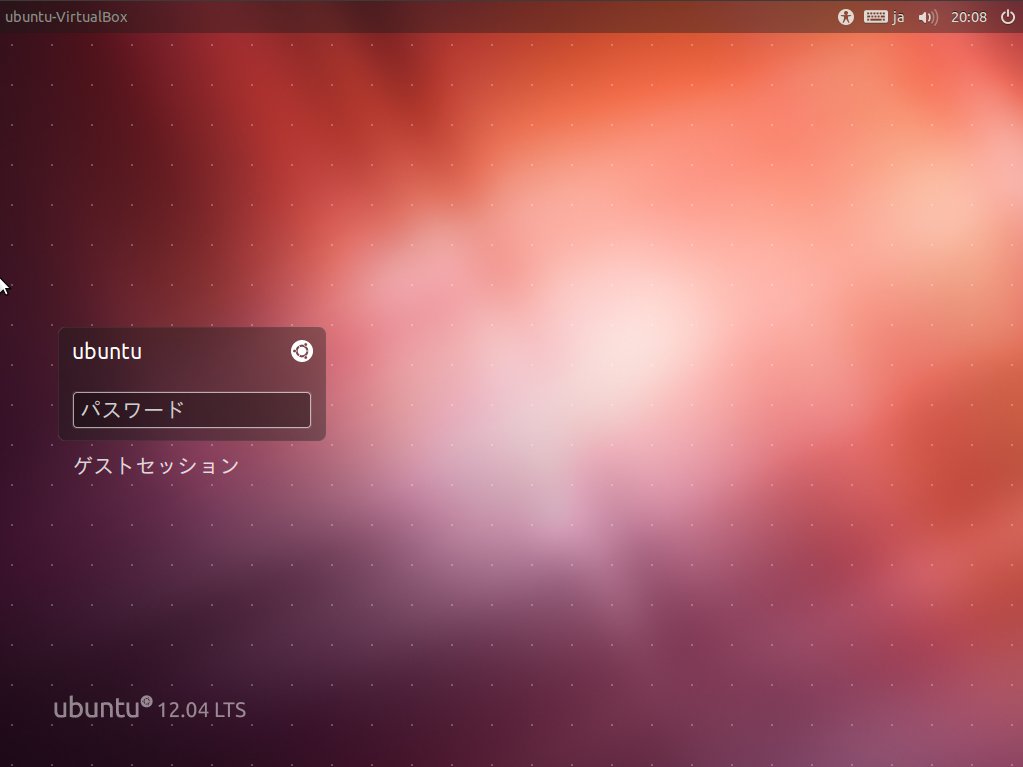The height and width of the screenshot is (767, 1023).
Task: Start a ゲストセッション guest session
Action: point(155,465)
